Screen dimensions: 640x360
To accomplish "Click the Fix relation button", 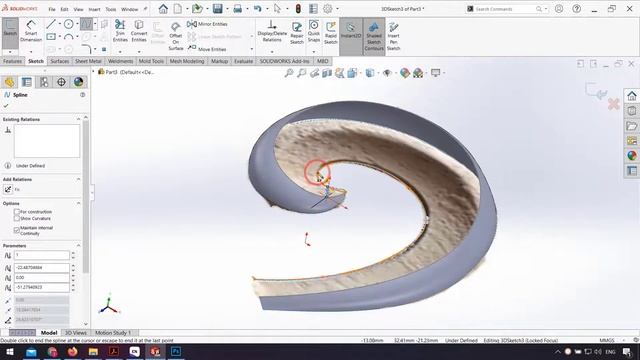I will [x=8, y=189].
